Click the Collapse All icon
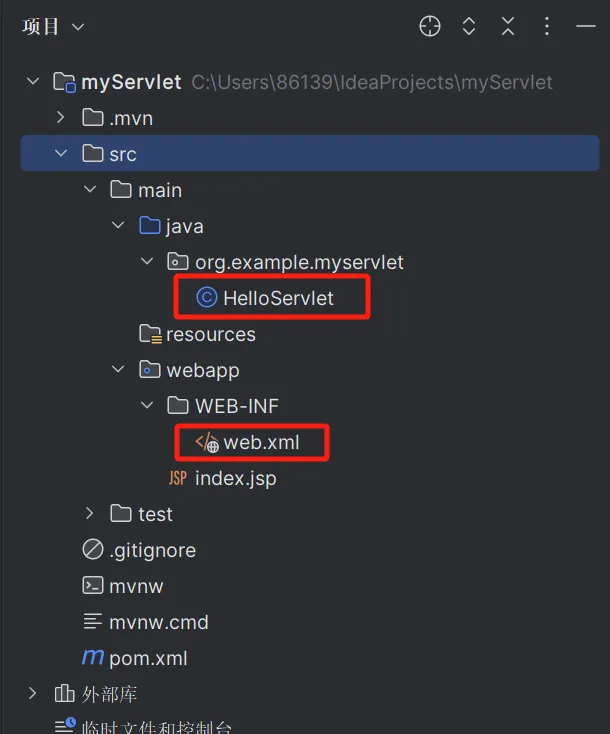 point(508,26)
